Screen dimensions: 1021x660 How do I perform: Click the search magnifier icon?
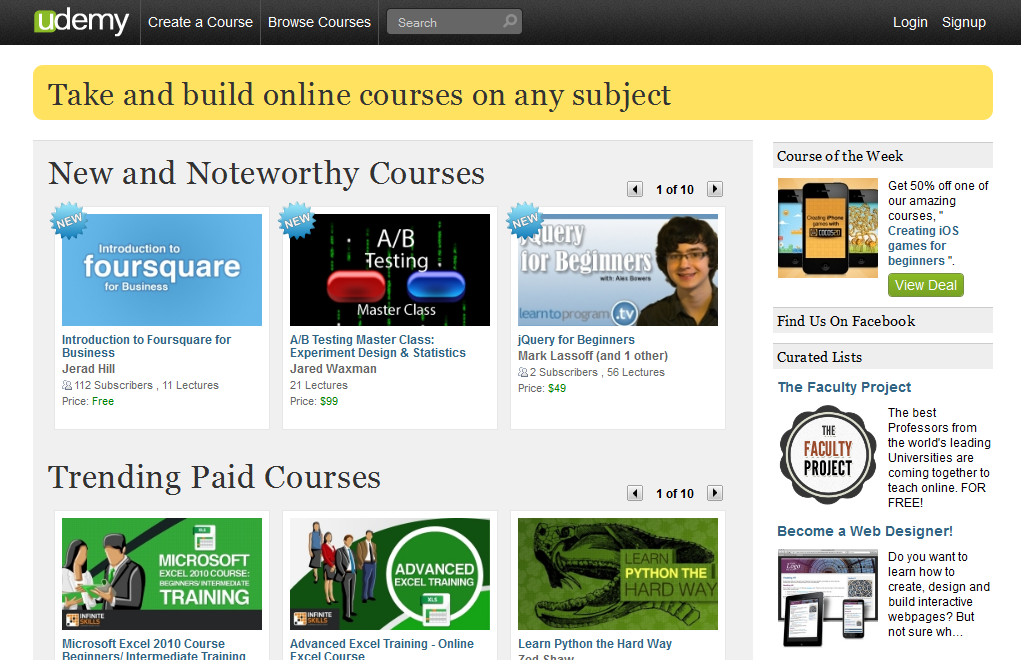pos(510,21)
